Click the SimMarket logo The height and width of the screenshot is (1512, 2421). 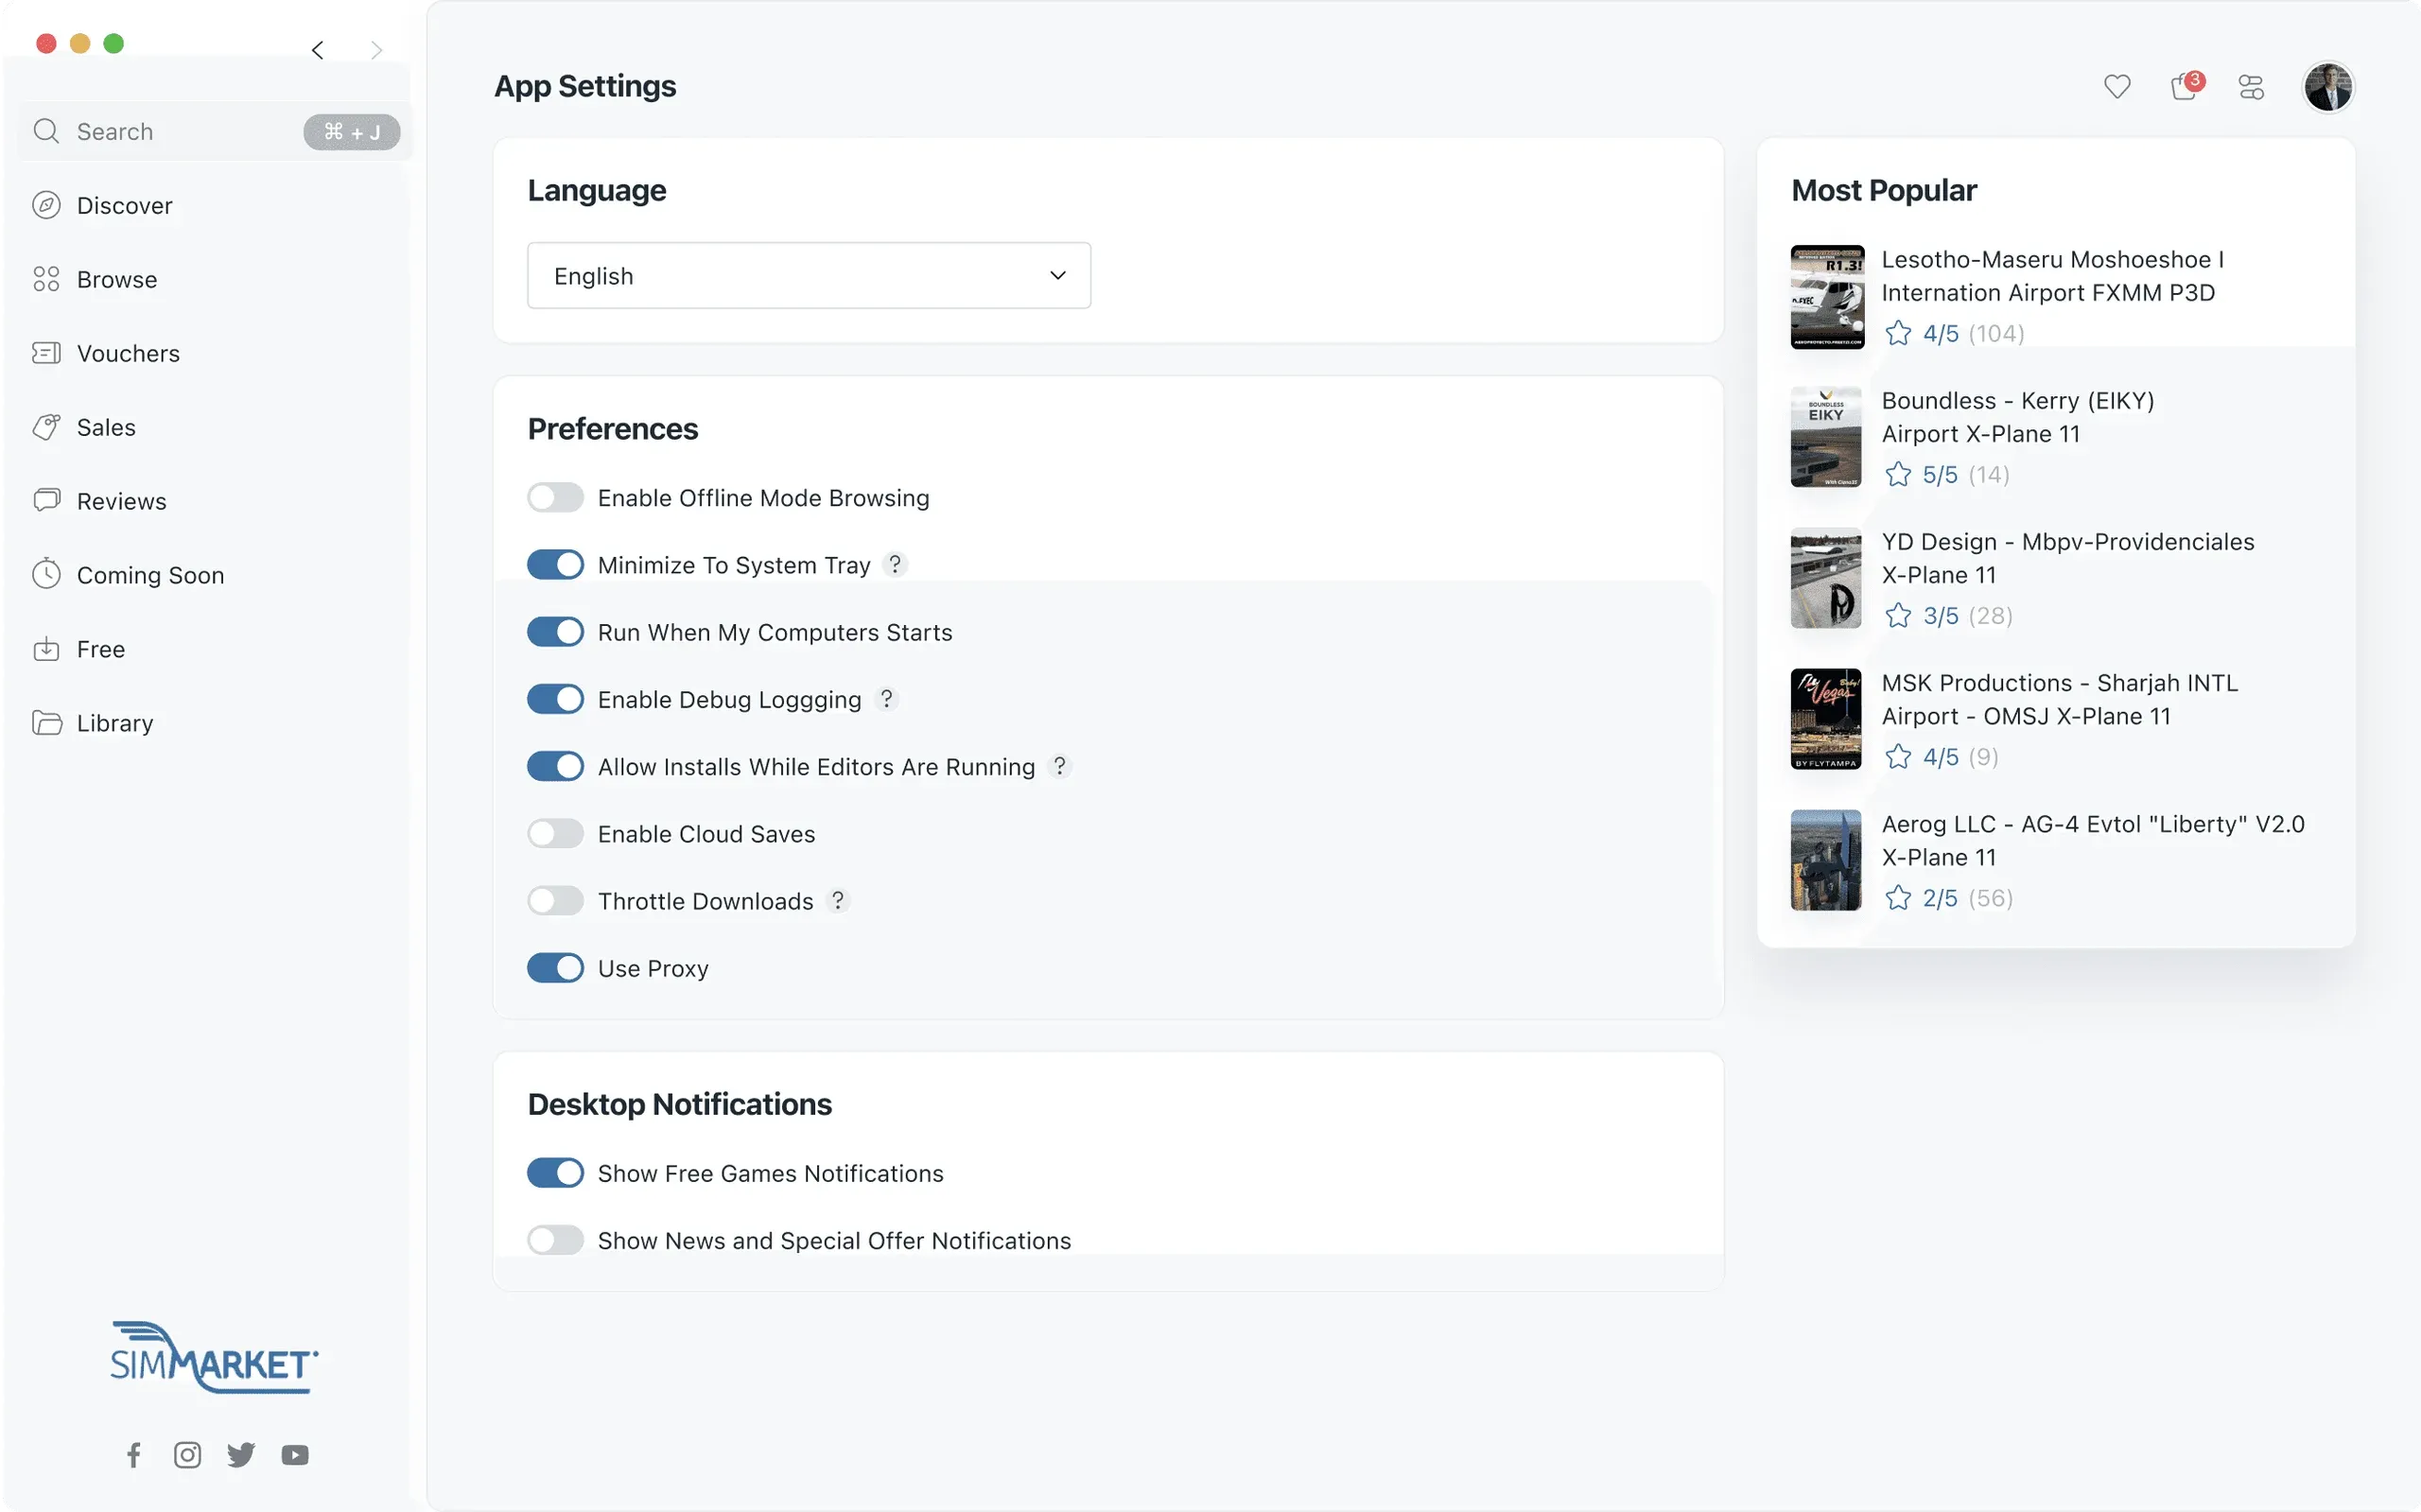(x=214, y=1357)
